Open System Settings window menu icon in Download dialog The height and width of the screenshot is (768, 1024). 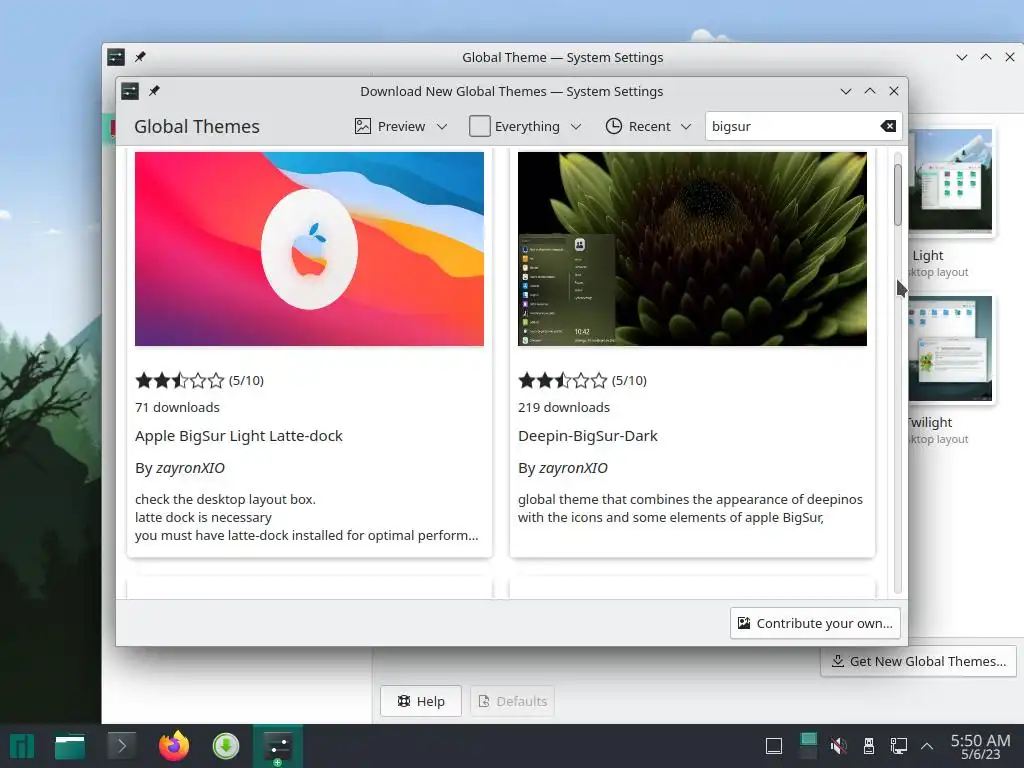tap(130, 91)
